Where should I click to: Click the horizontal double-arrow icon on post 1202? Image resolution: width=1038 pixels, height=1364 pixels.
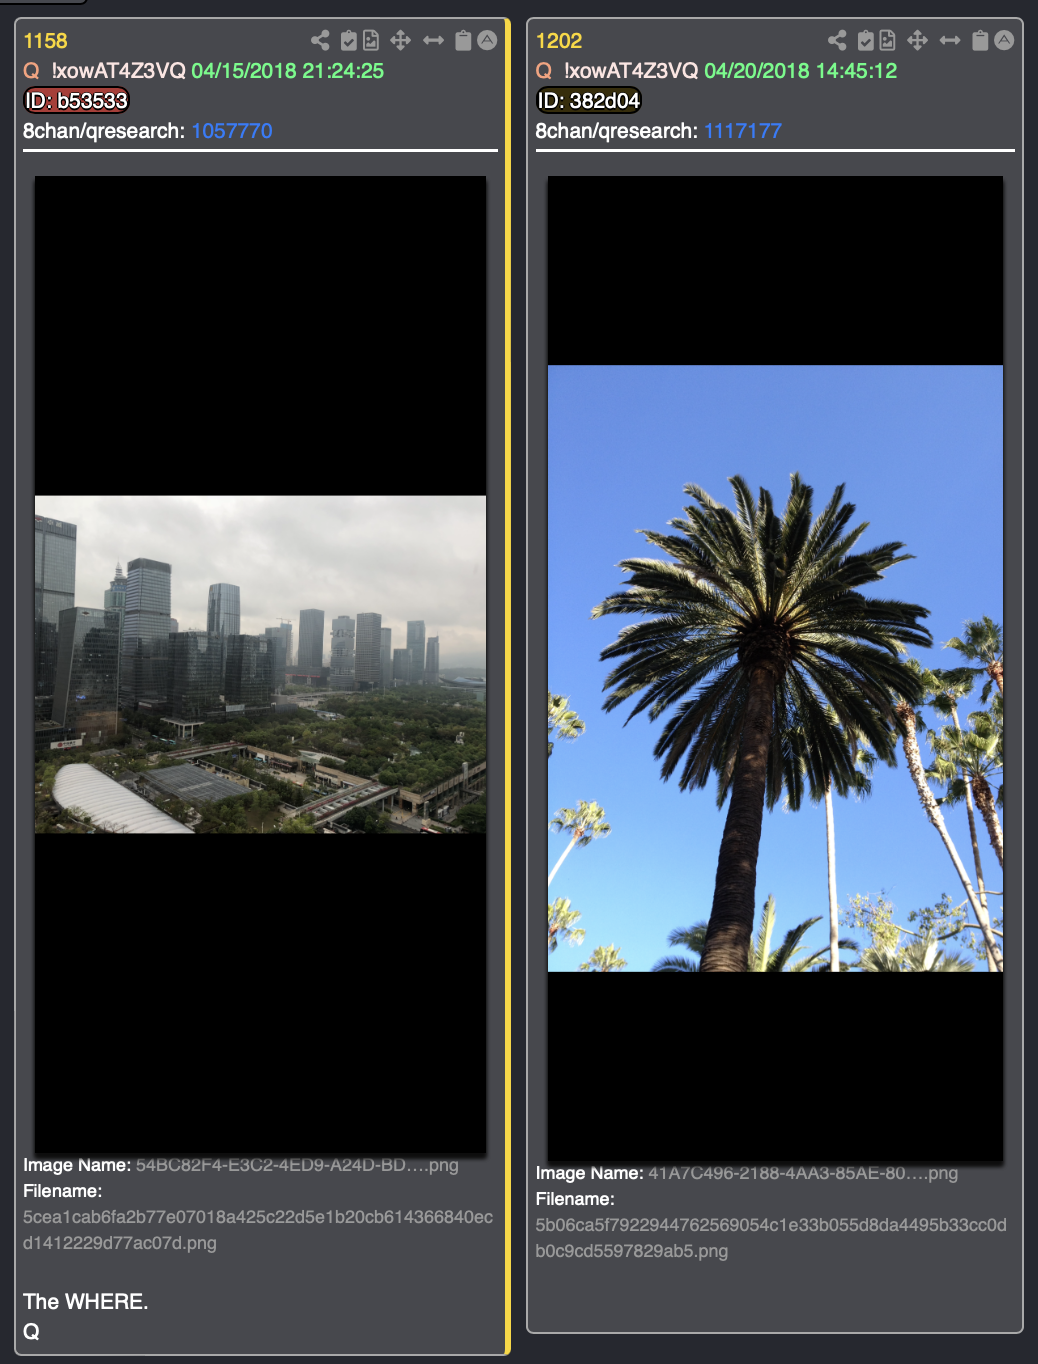point(950,40)
